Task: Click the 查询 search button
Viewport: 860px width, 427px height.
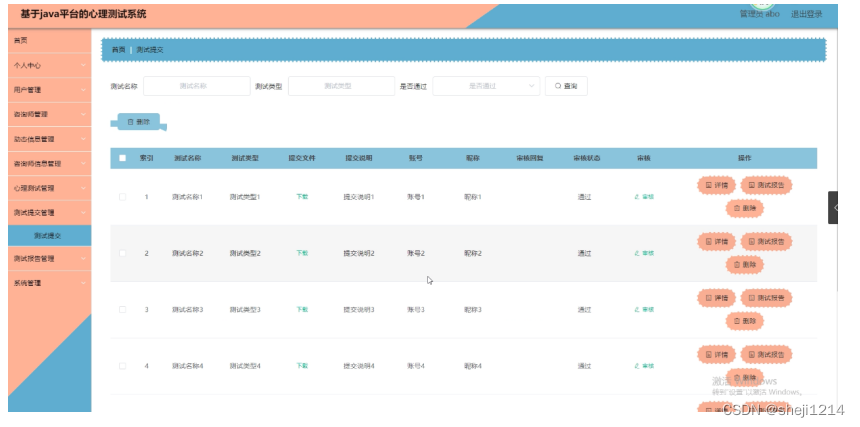Action: pos(566,86)
